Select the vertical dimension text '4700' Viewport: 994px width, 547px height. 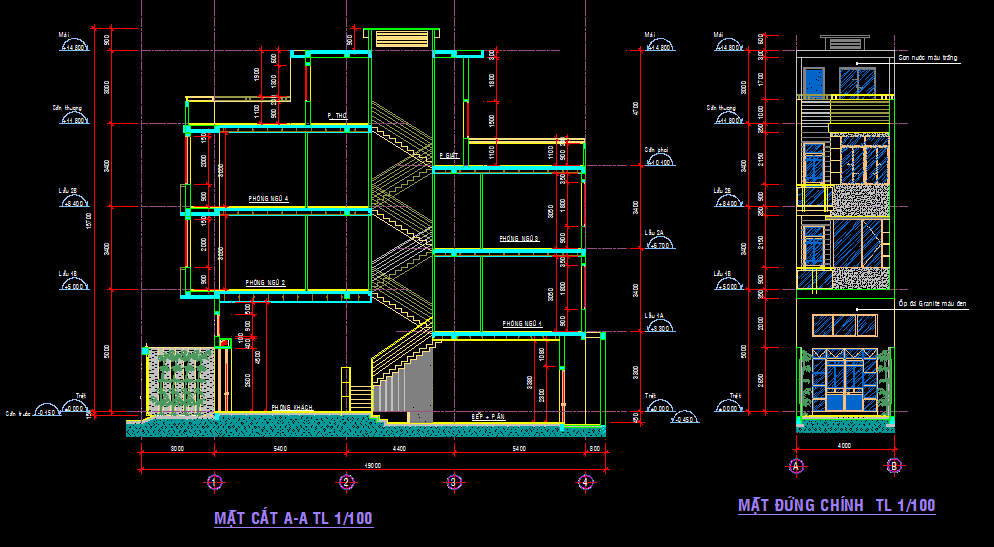(636, 108)
